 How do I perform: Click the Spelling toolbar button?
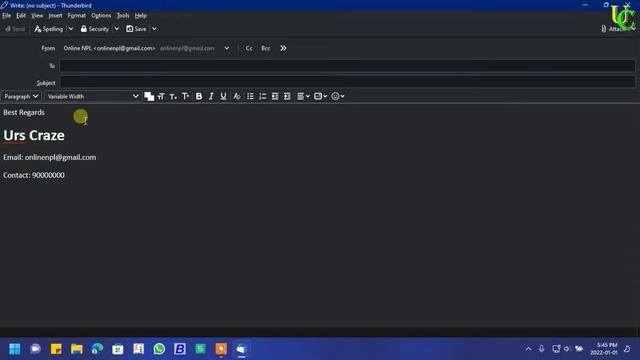tap(49, 29)
